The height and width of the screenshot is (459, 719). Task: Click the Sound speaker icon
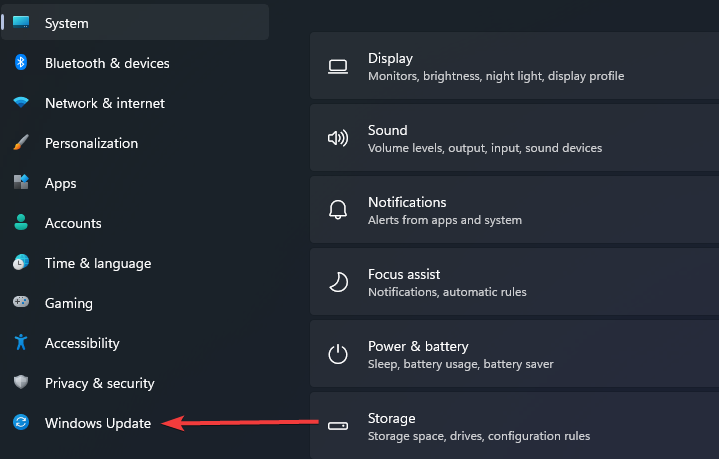pos(338,138)
